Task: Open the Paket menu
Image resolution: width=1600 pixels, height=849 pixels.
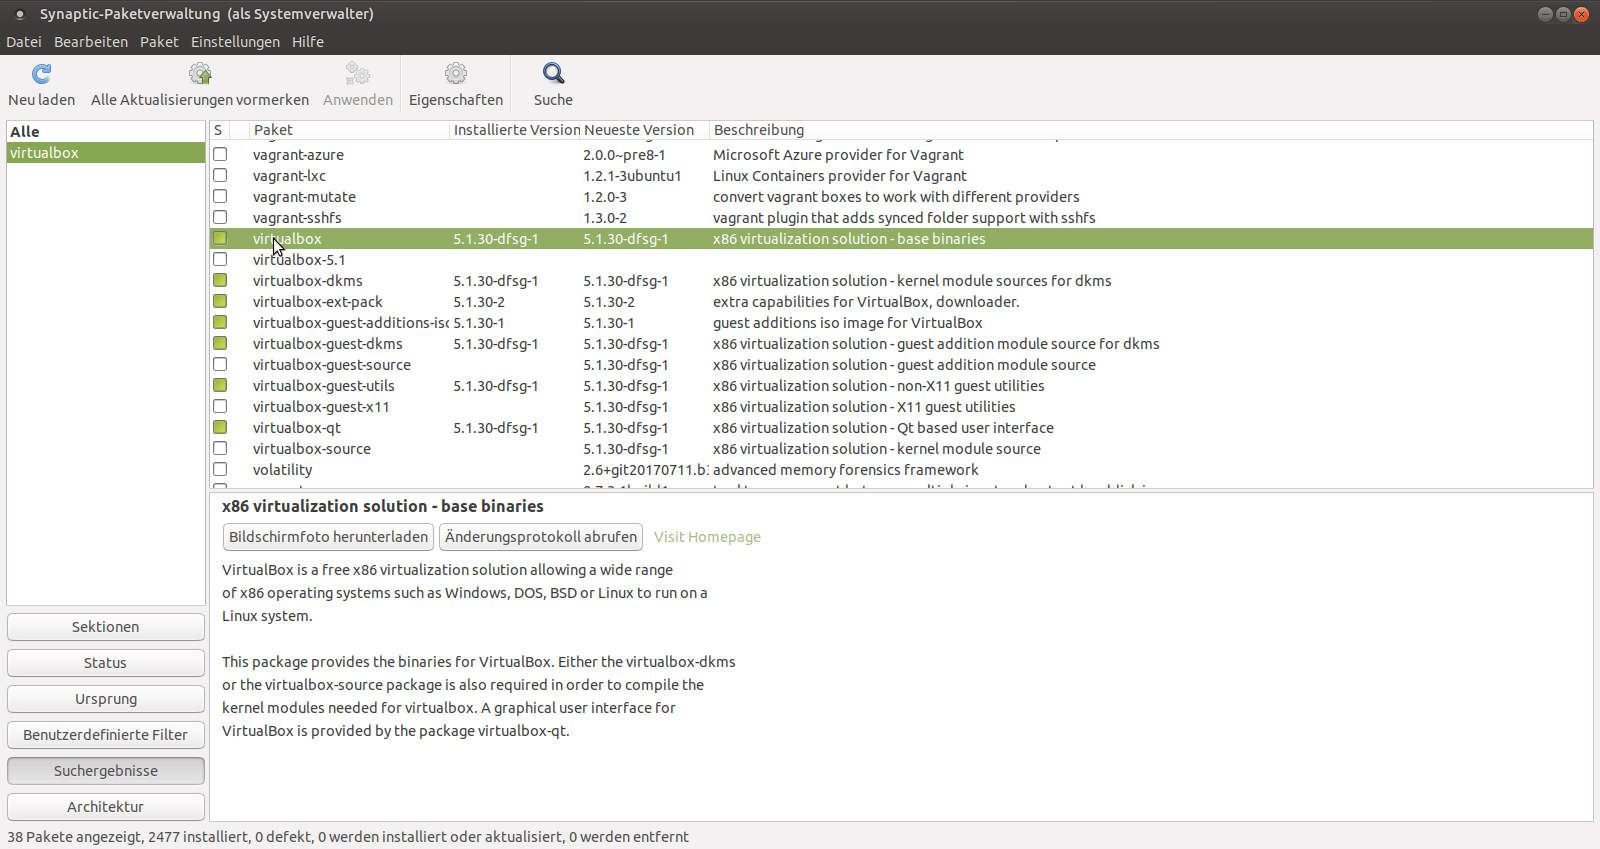Action: pos(159,42)
